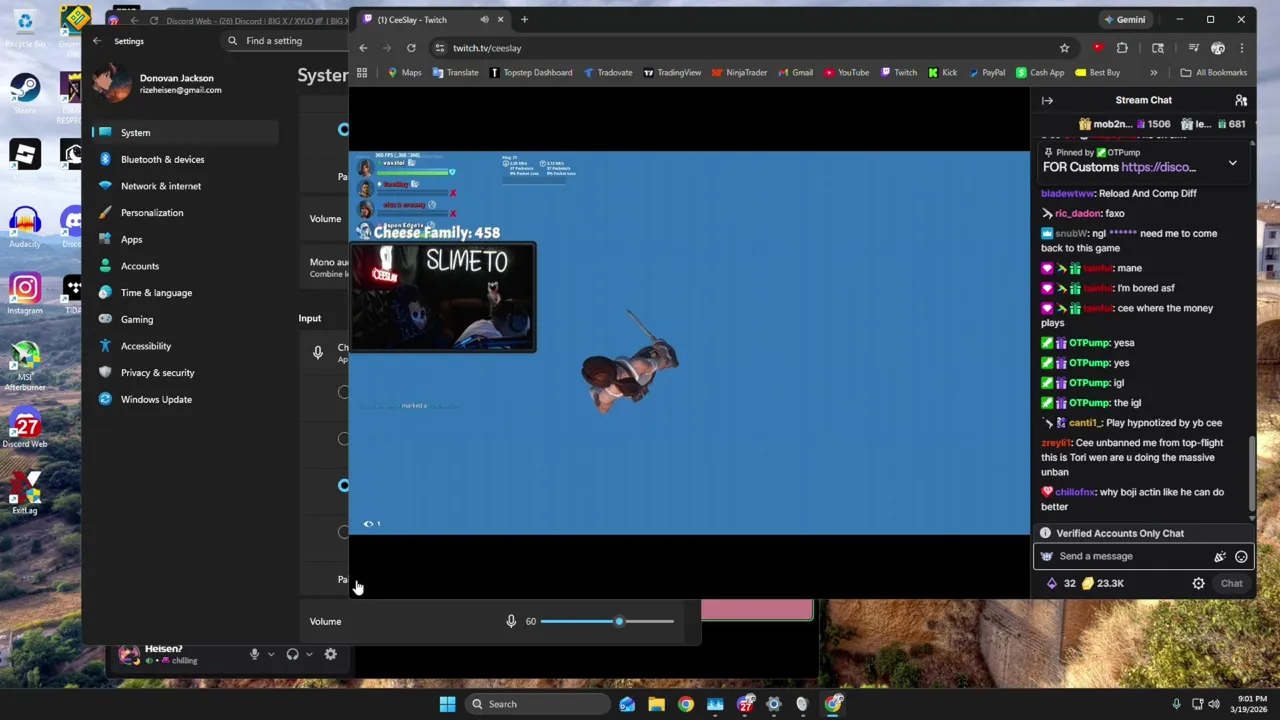Open the Instagram desktop shortcut

[x=25, y=295]
